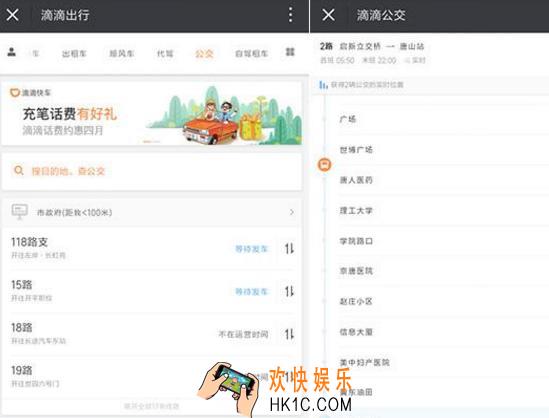Tap the orange bus position marker icon
Image resolution: width=549 pixels, height=418 pixels.
pos(325,165)
